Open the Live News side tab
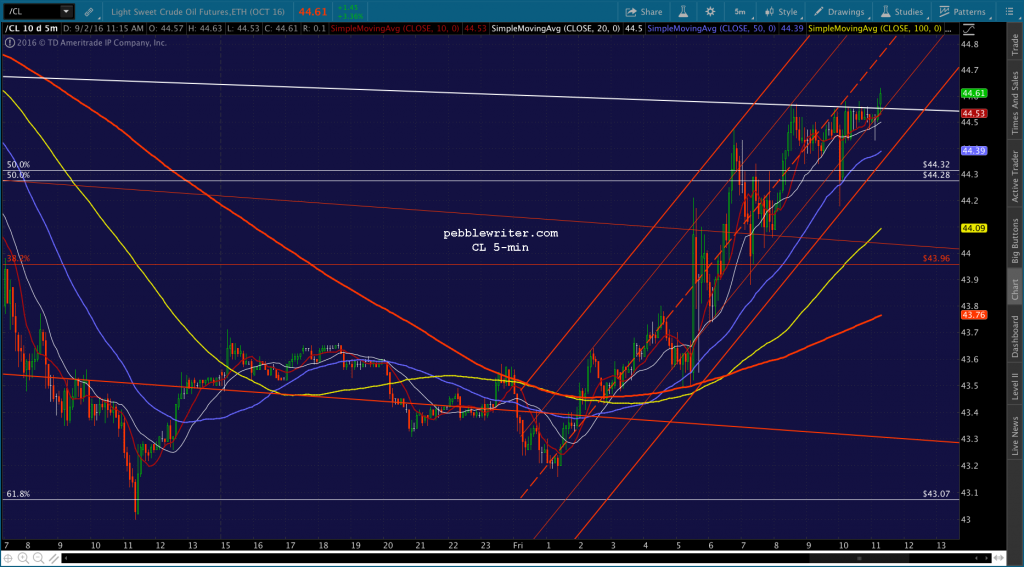 tap(1015, 430)
